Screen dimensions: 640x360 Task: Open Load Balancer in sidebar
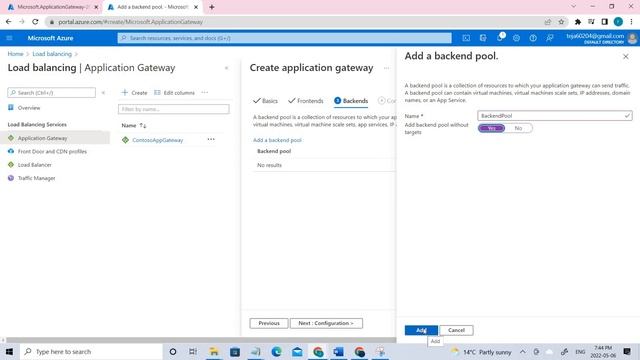point(35,165)
